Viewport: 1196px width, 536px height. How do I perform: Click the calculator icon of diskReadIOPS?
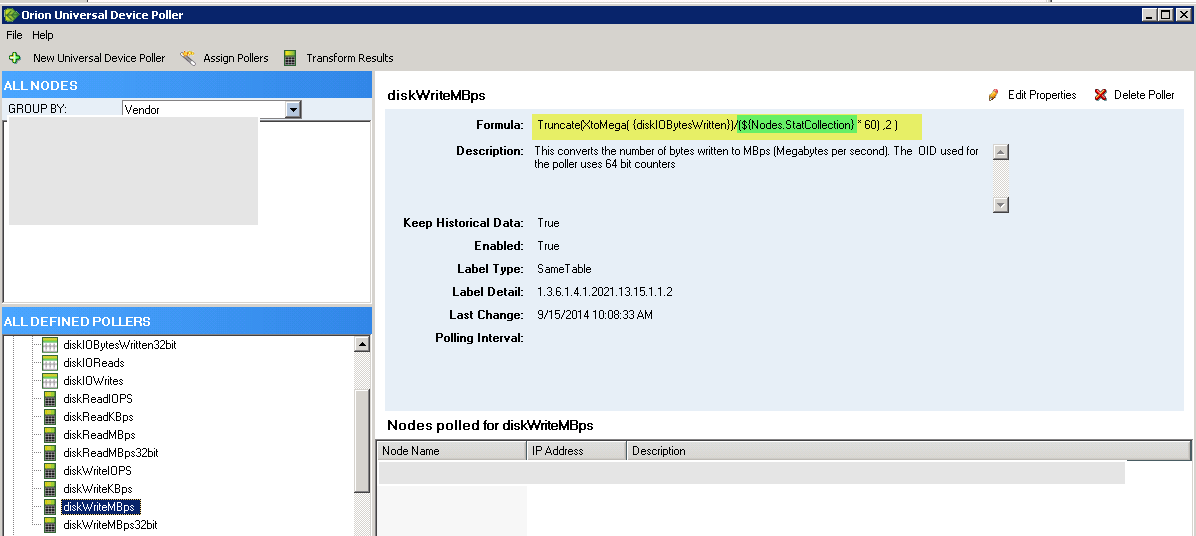click(x=50, y=399)
